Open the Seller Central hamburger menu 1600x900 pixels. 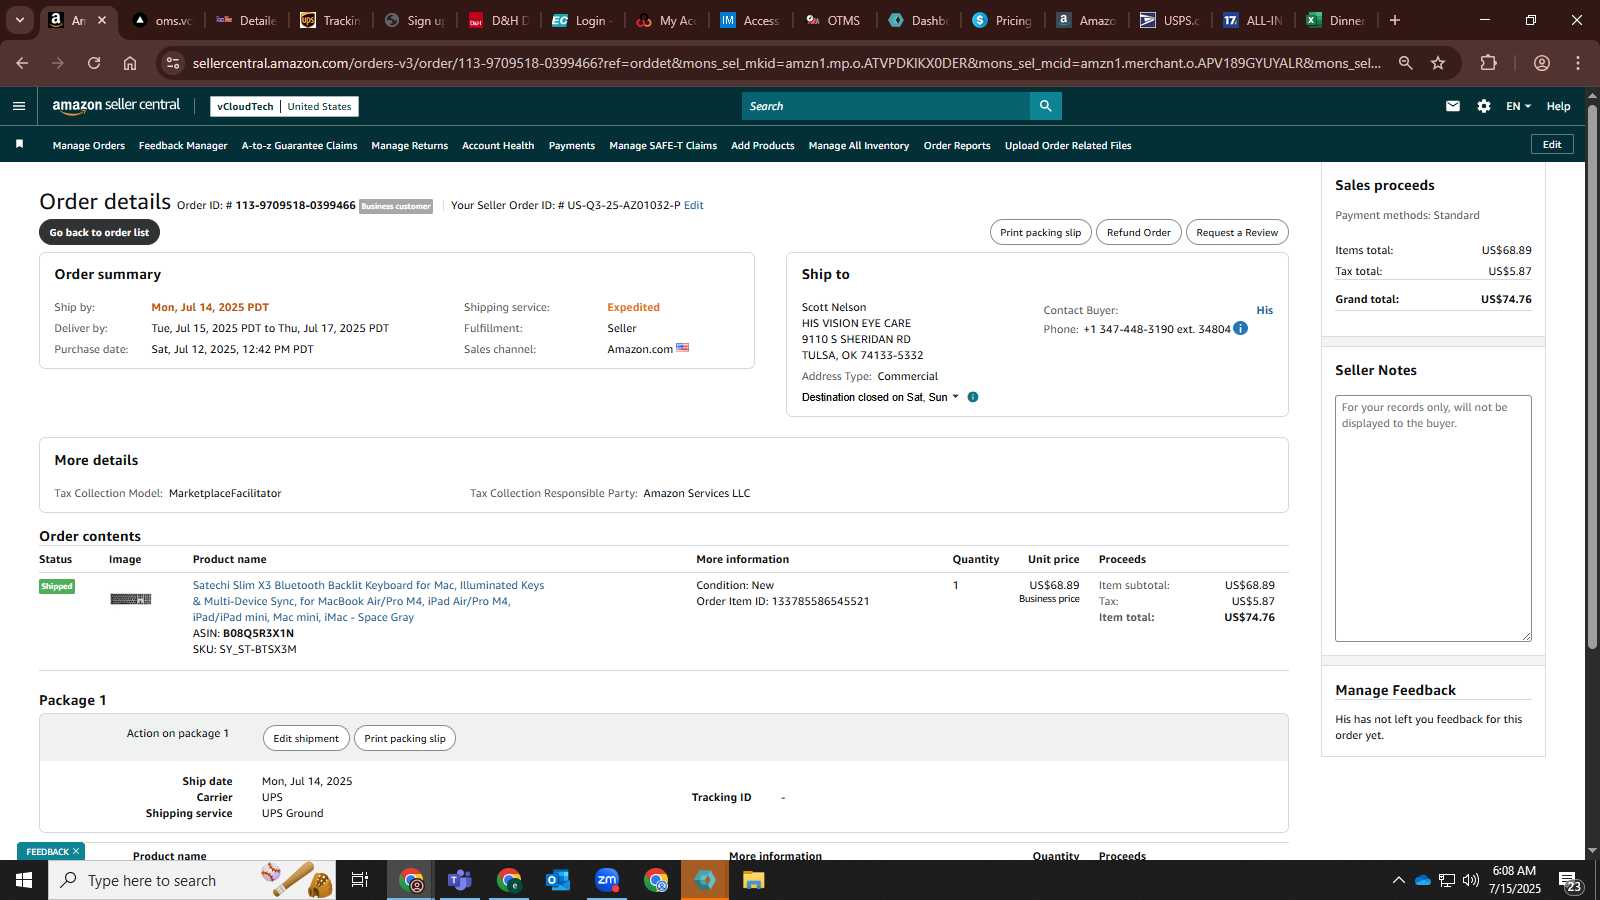pos(18,106)
